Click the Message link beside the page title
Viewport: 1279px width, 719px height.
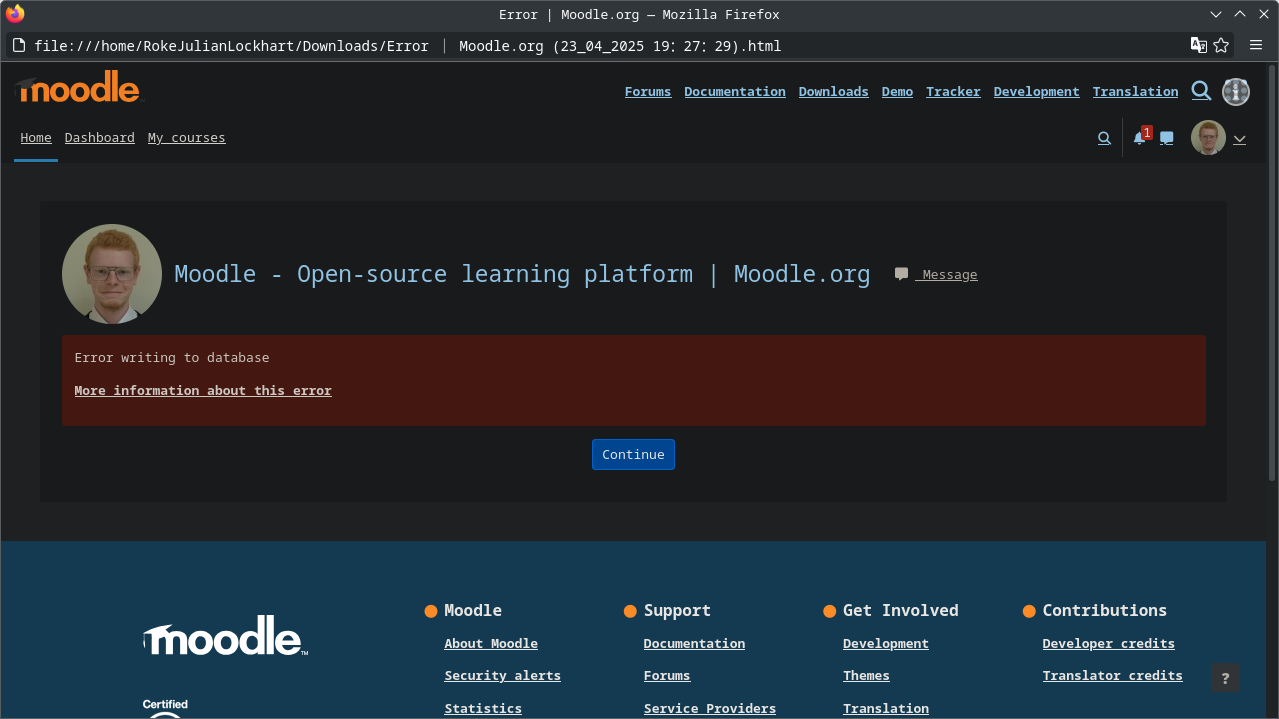[x=936, y=275]
